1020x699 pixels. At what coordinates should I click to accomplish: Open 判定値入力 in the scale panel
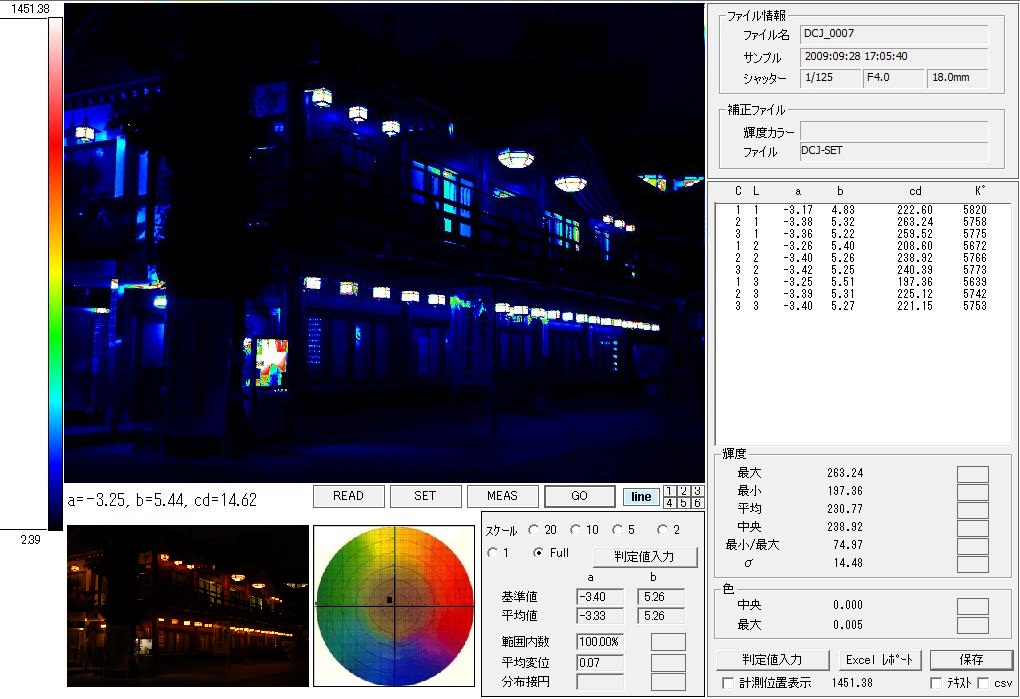645,556
